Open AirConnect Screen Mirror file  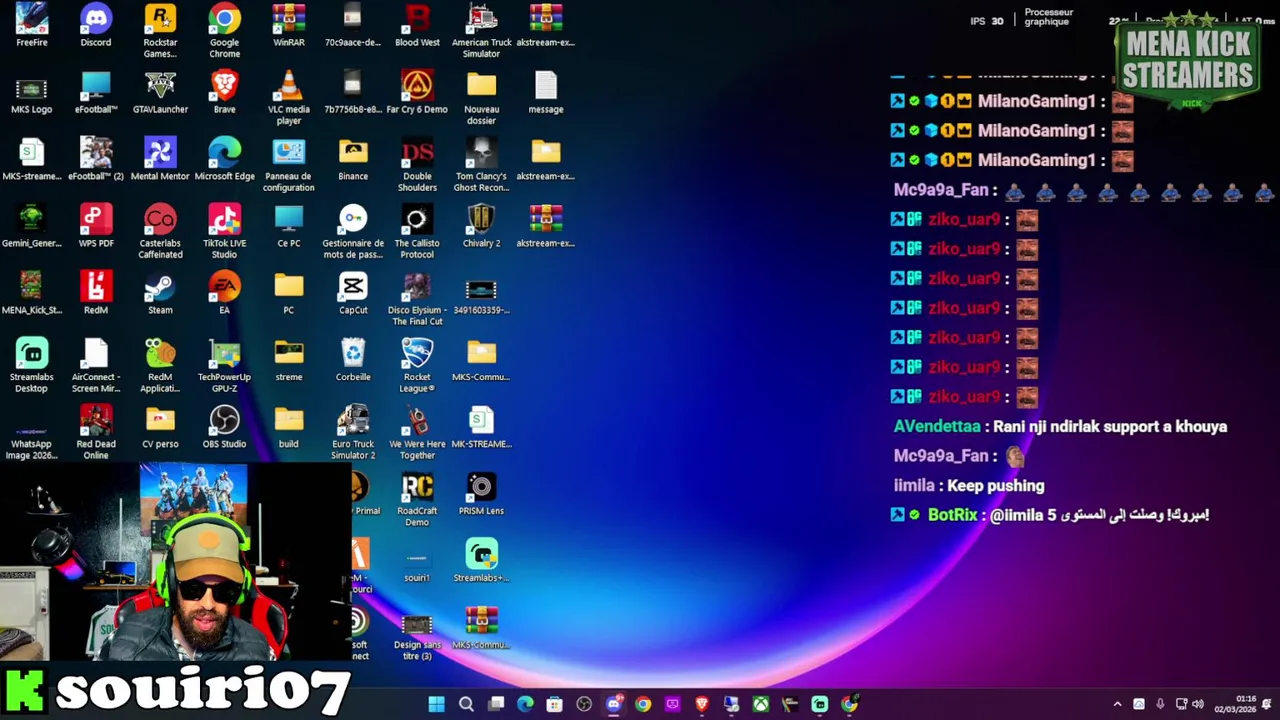pyautogui.click(x=96, y=365)
